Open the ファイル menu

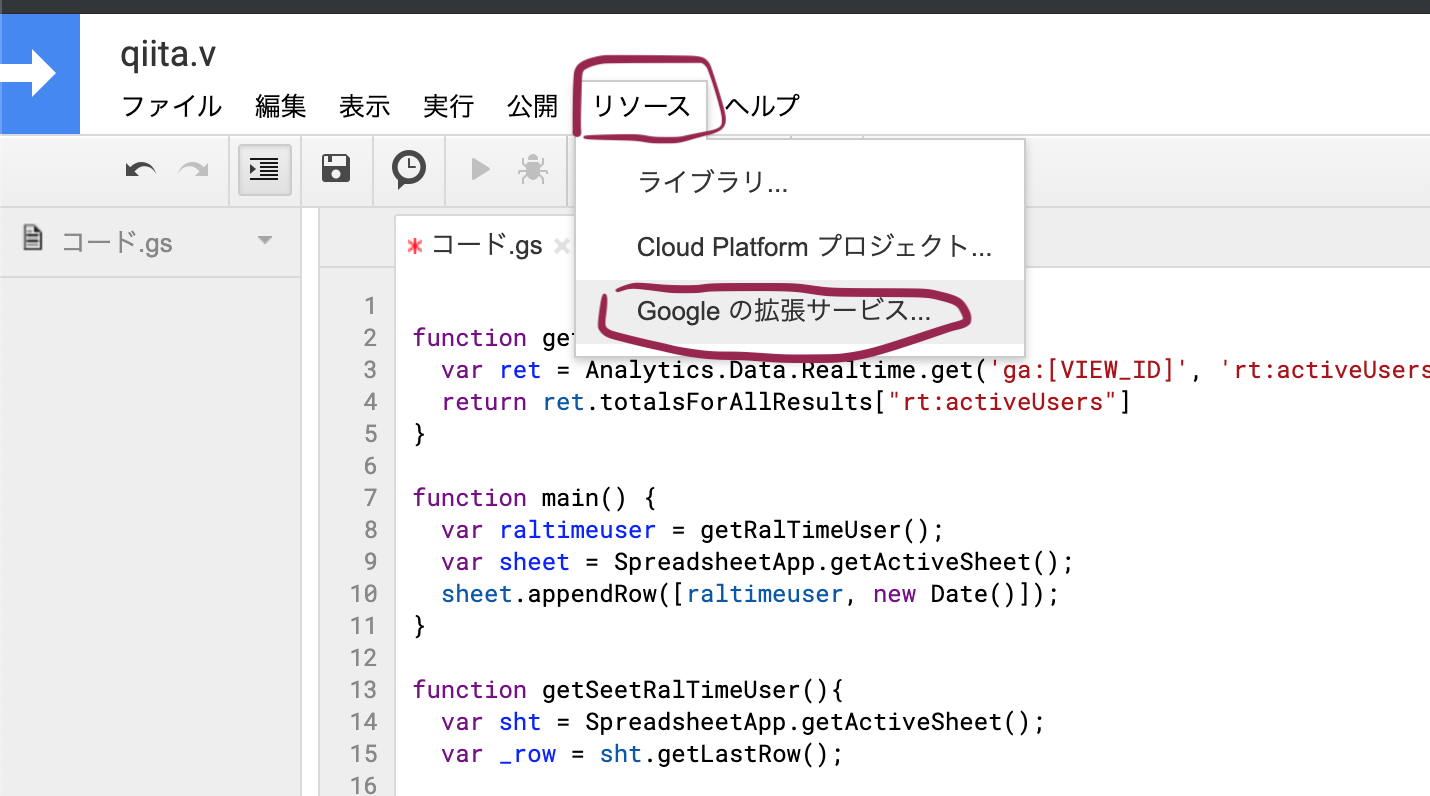click(171, 106)
